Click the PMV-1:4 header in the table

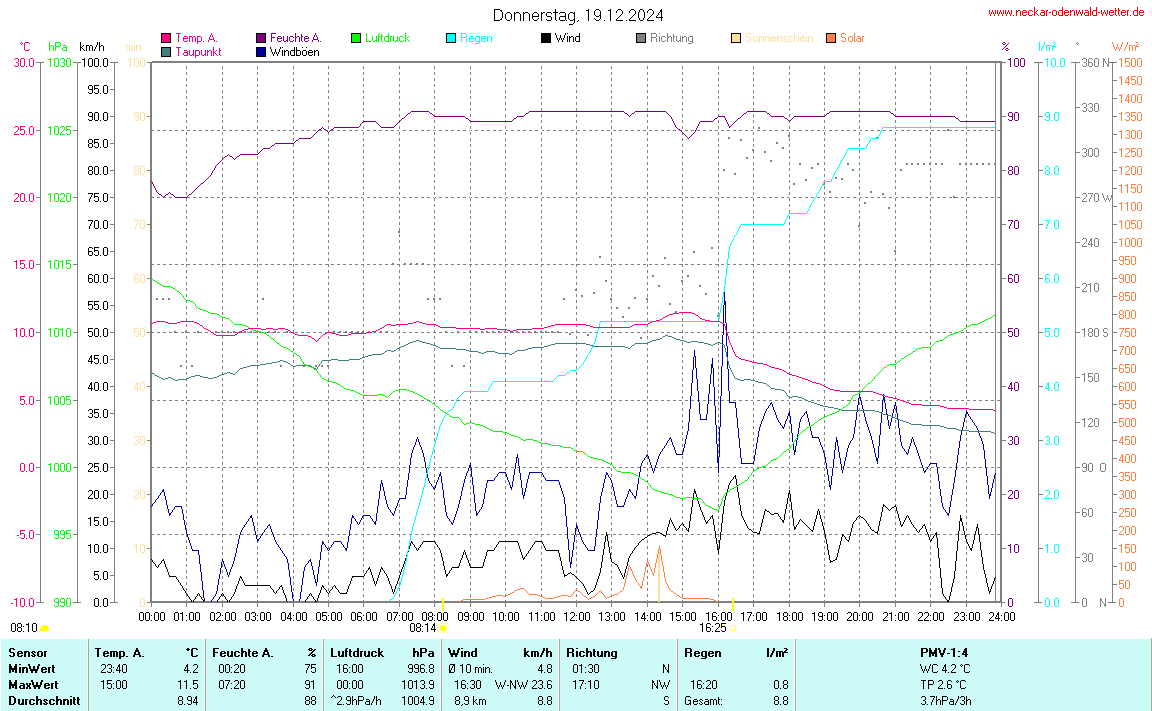click(x=945, y=653)
